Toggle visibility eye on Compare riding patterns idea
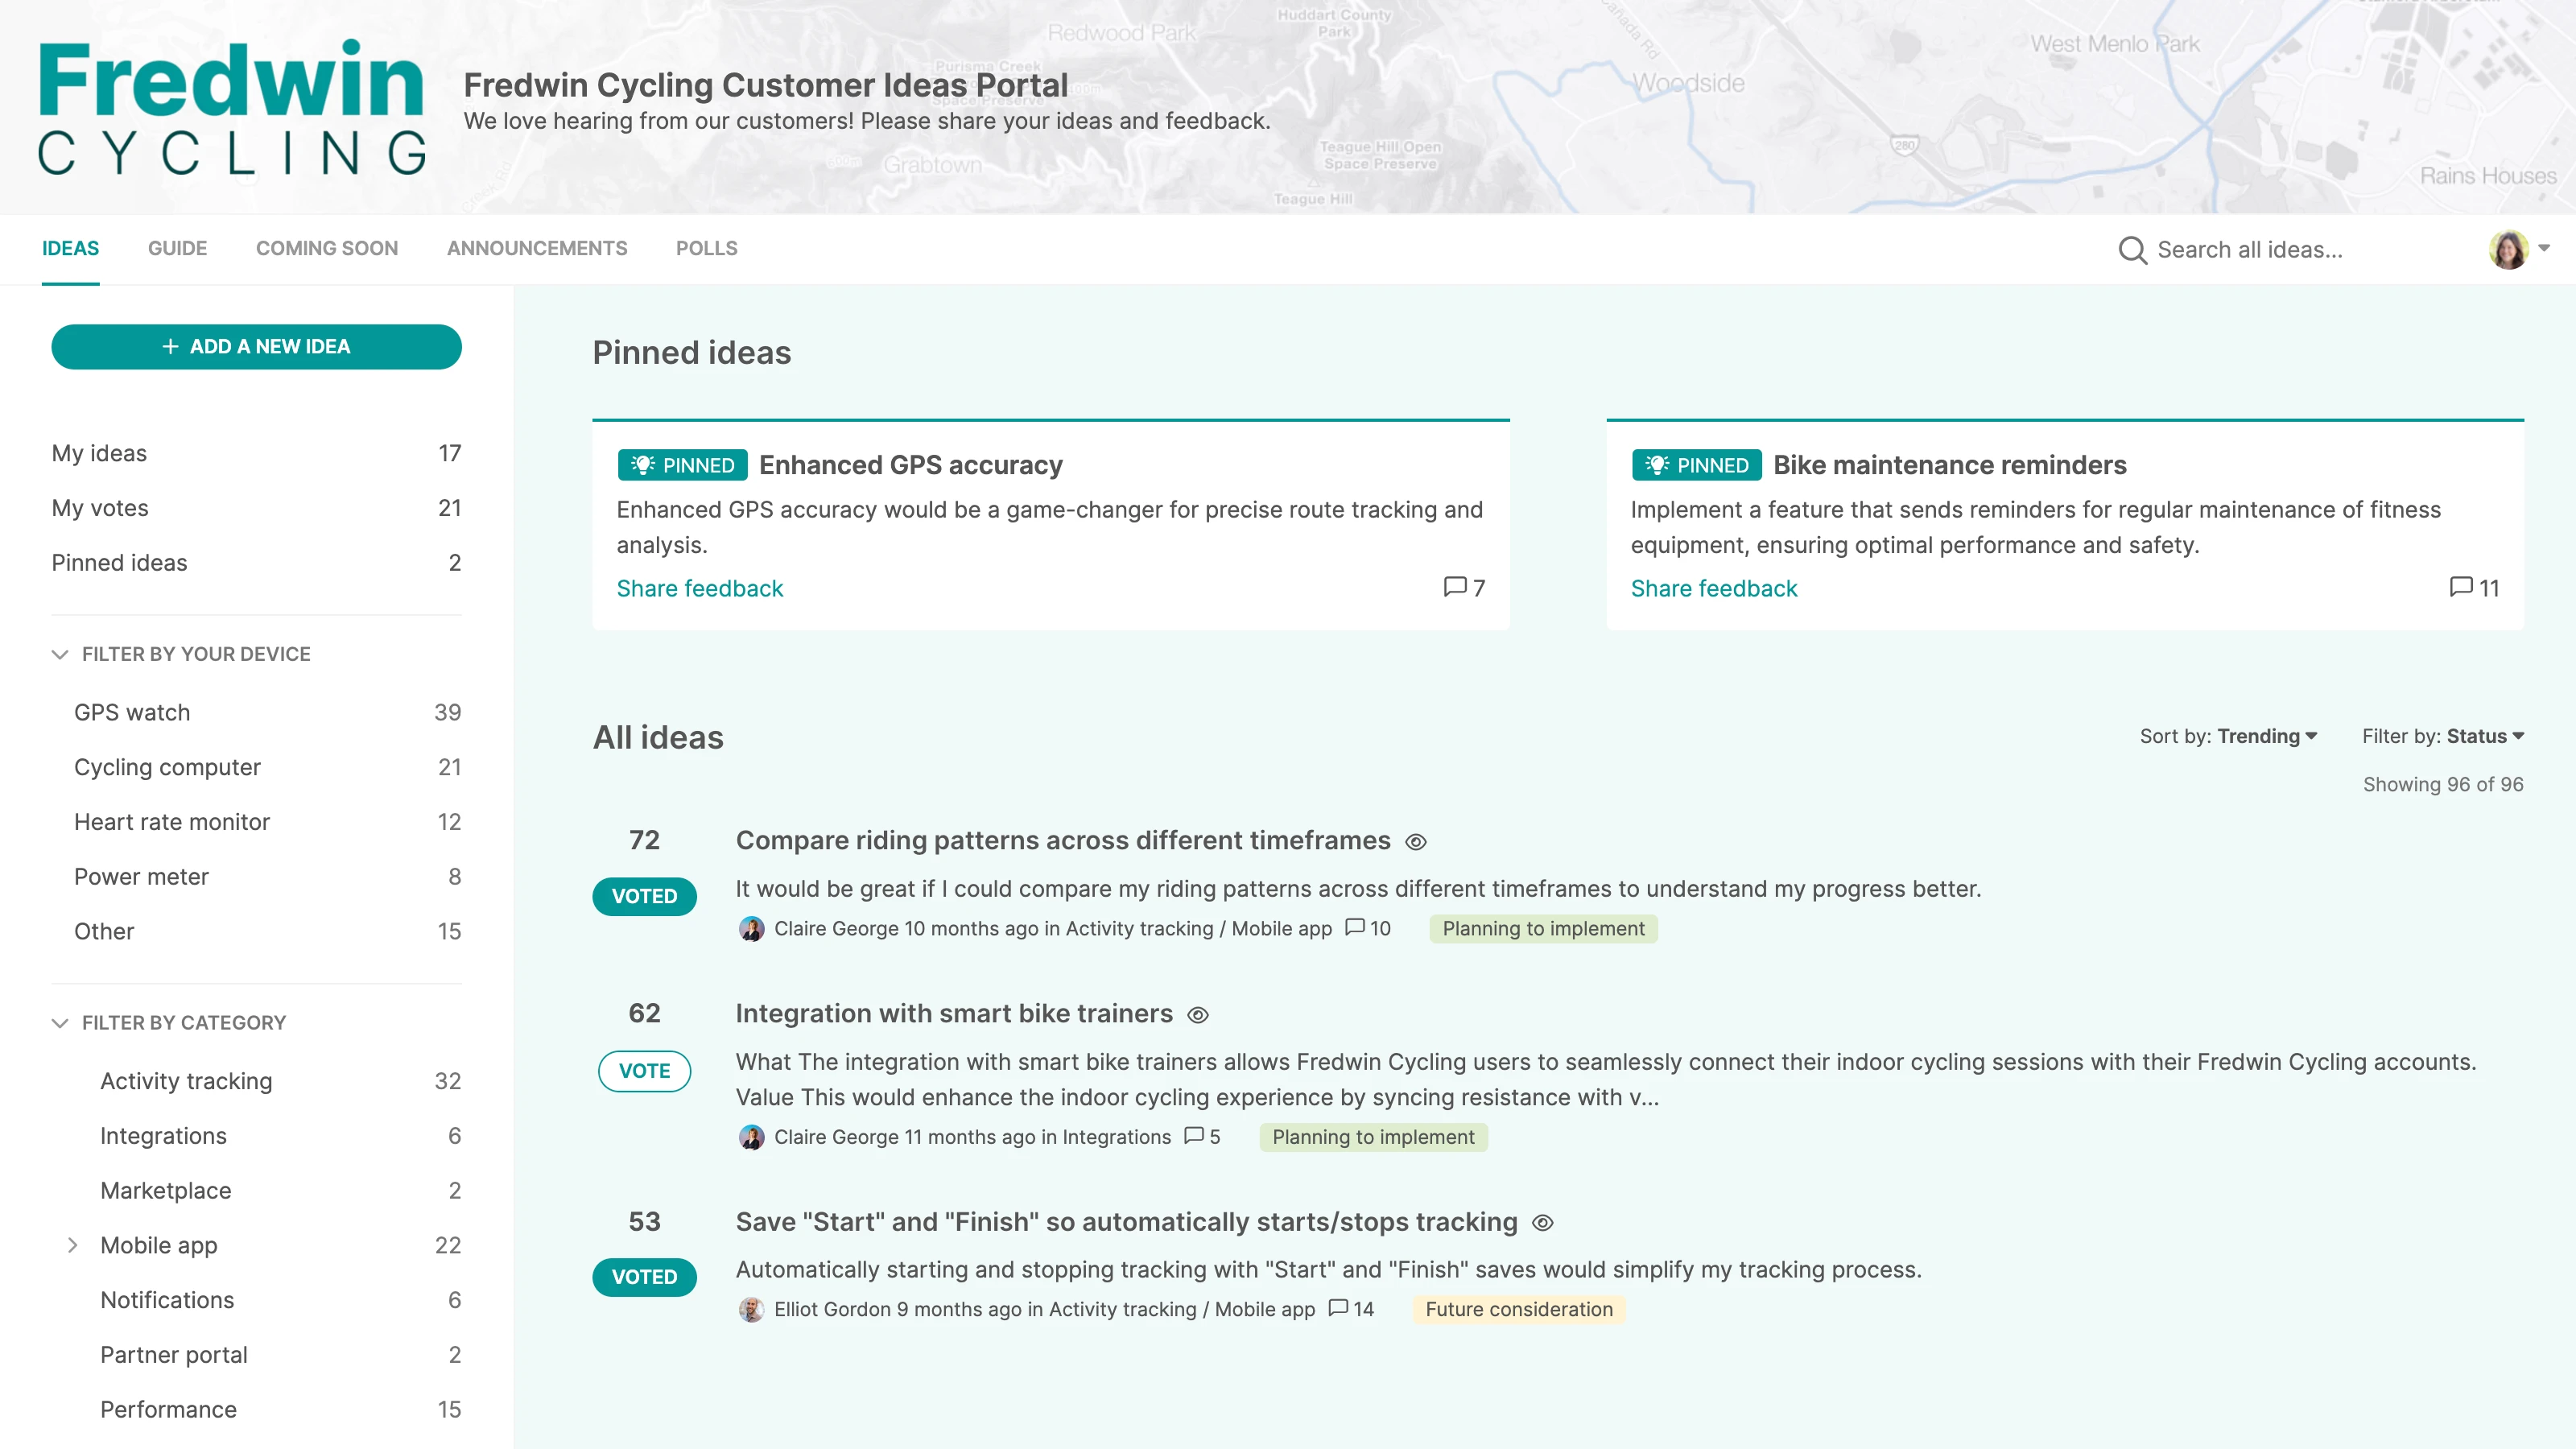The image size is (2576, 1449). click(1416, 842)
